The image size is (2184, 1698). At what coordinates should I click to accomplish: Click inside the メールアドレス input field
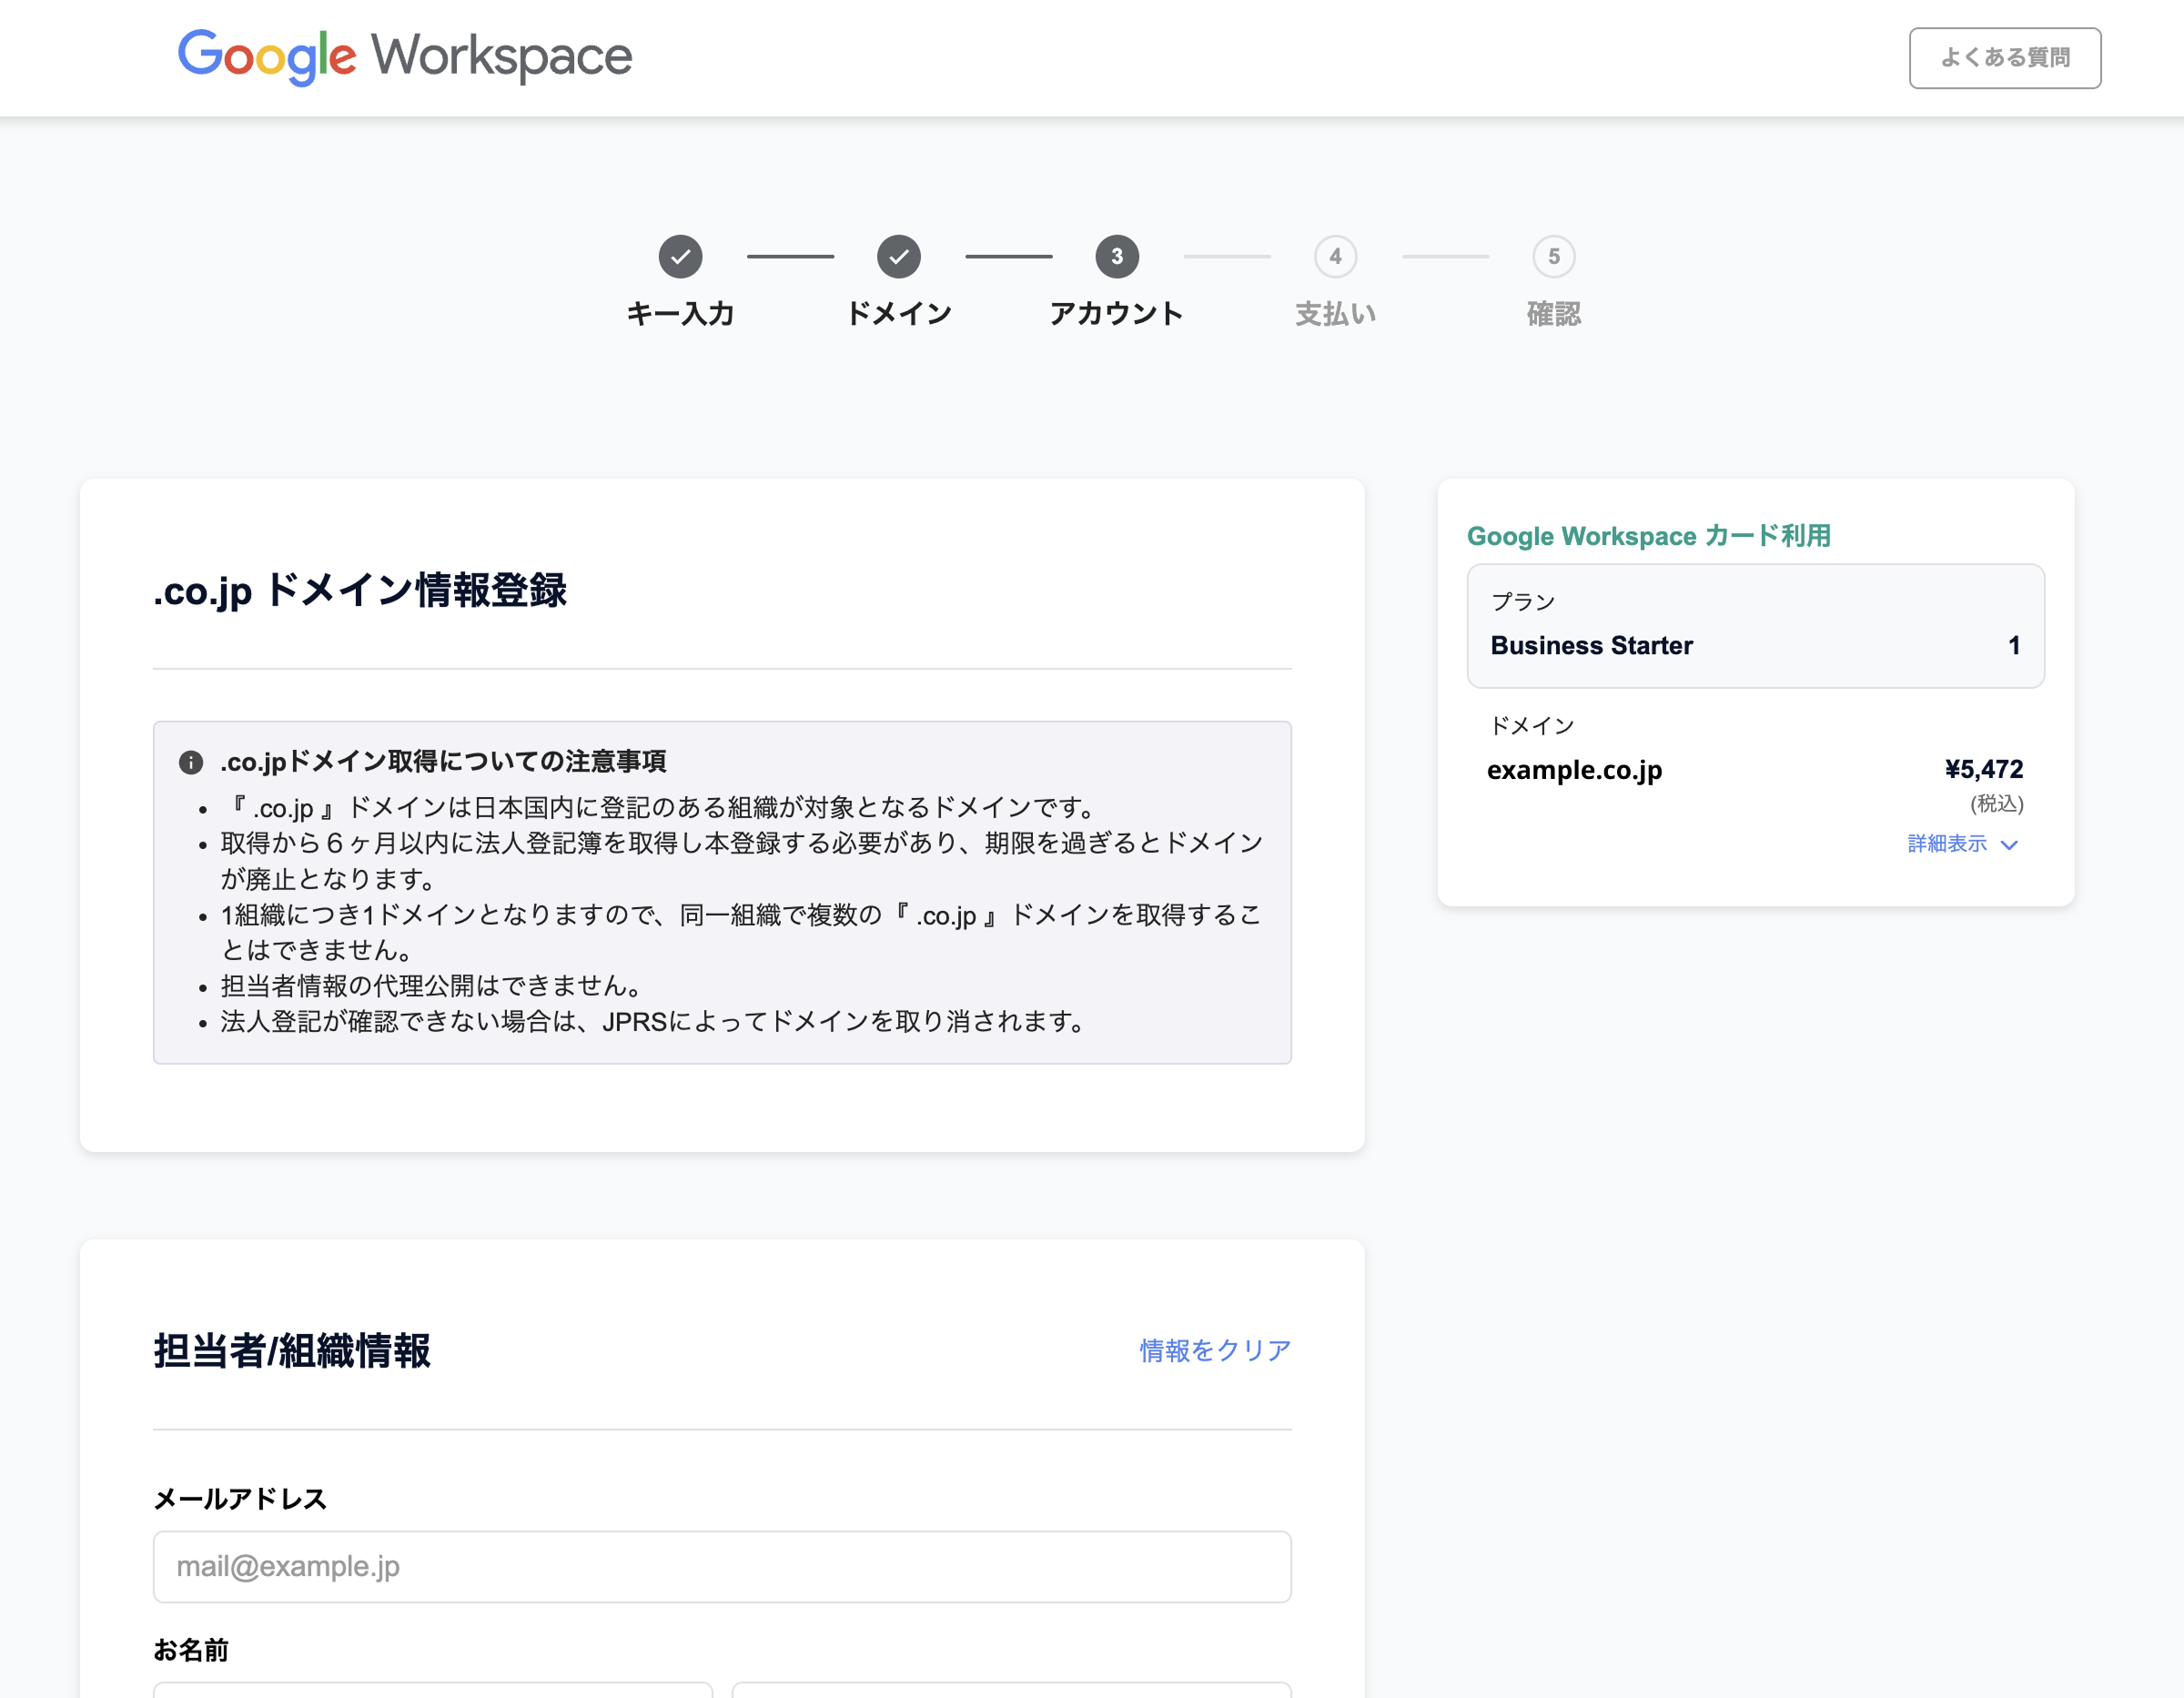(x=721, y=1566)
